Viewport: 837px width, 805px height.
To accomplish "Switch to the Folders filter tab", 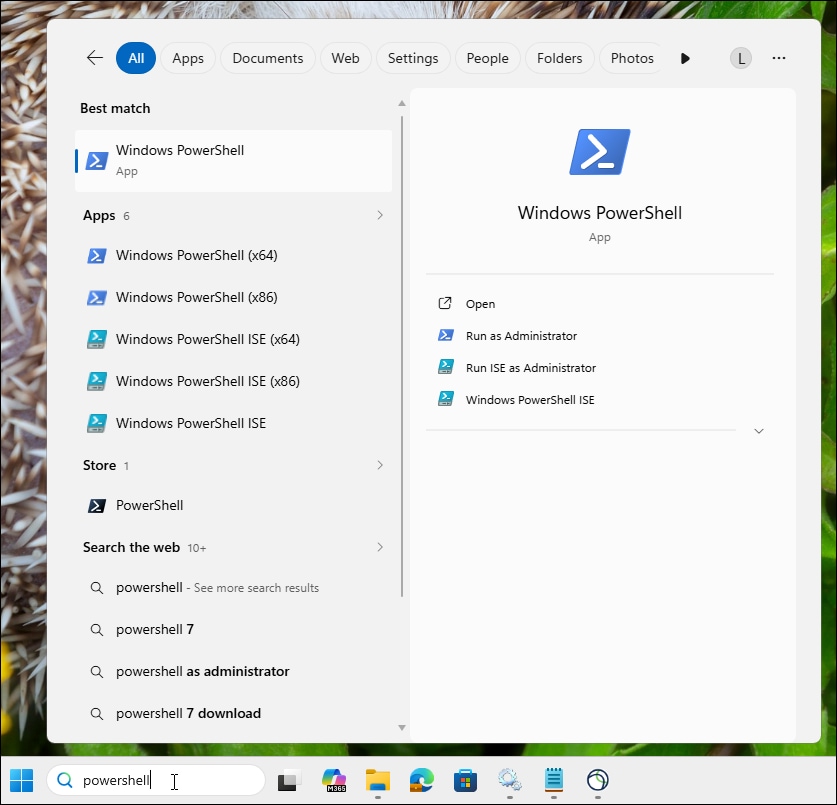I will [559, 58].
